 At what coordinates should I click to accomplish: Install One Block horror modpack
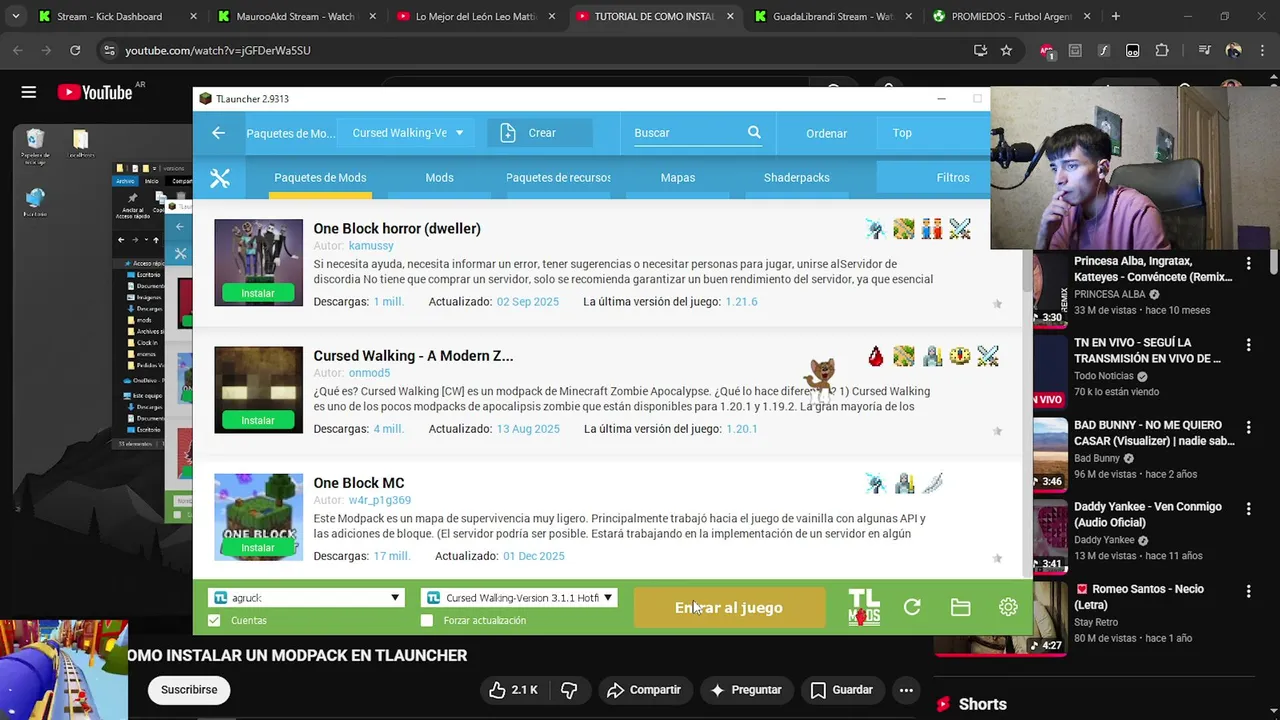(x=258, y=293)
